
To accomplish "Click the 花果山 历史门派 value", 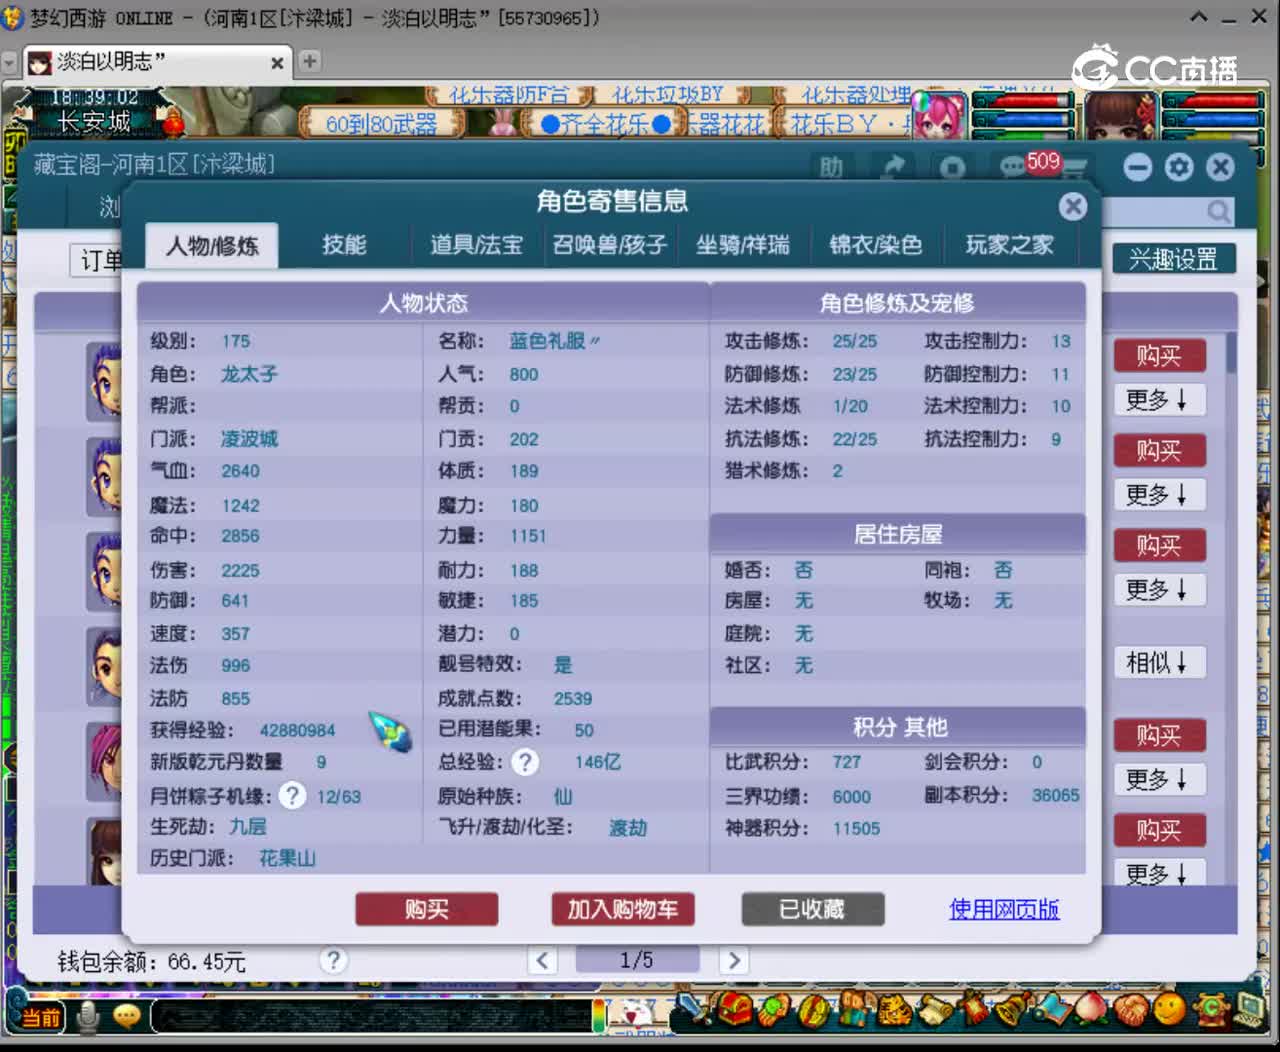I will pyautogui.click(x=288, y=859).
